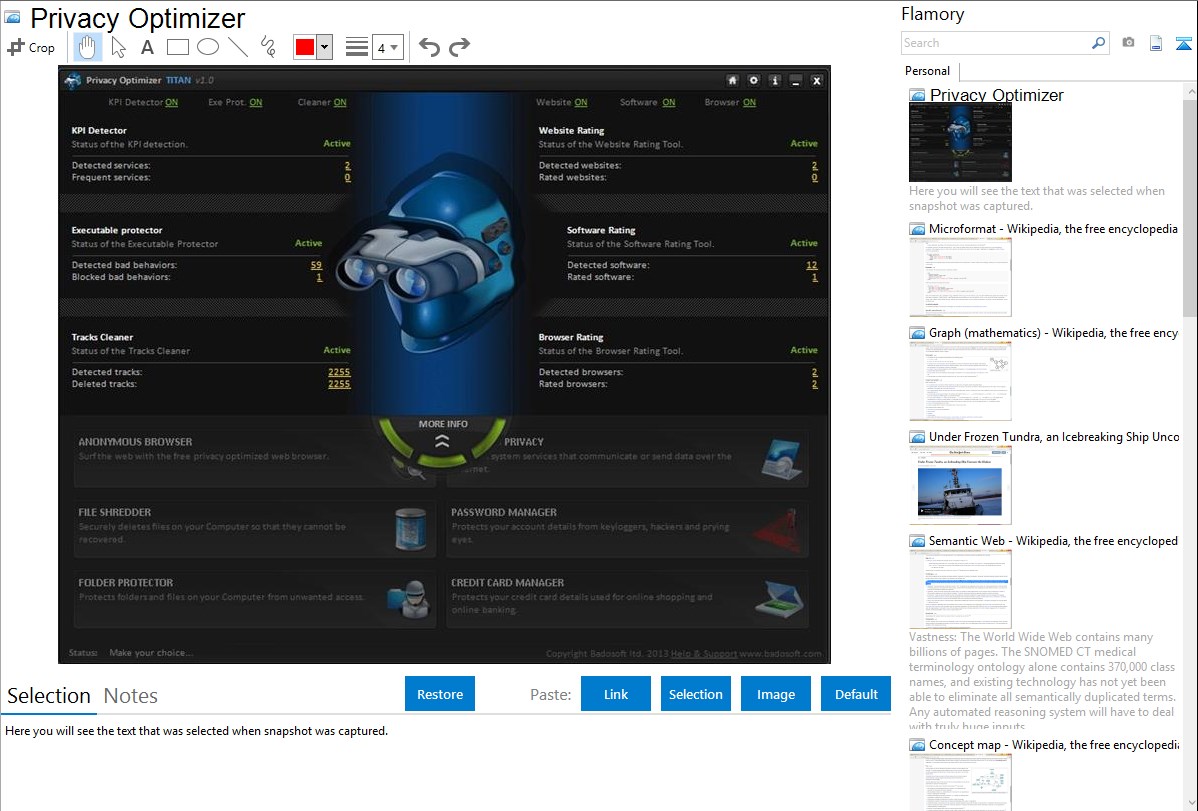
Task: Open detected software count 12
Action: (x=811, y=265)
